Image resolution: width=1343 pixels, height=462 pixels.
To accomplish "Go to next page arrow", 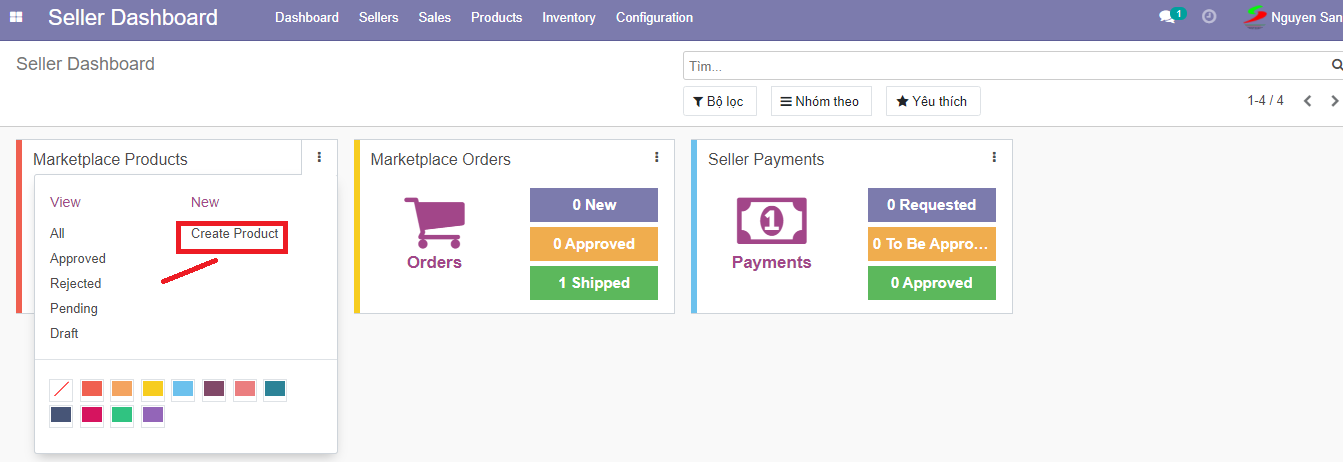I will tap(1334, 101).
